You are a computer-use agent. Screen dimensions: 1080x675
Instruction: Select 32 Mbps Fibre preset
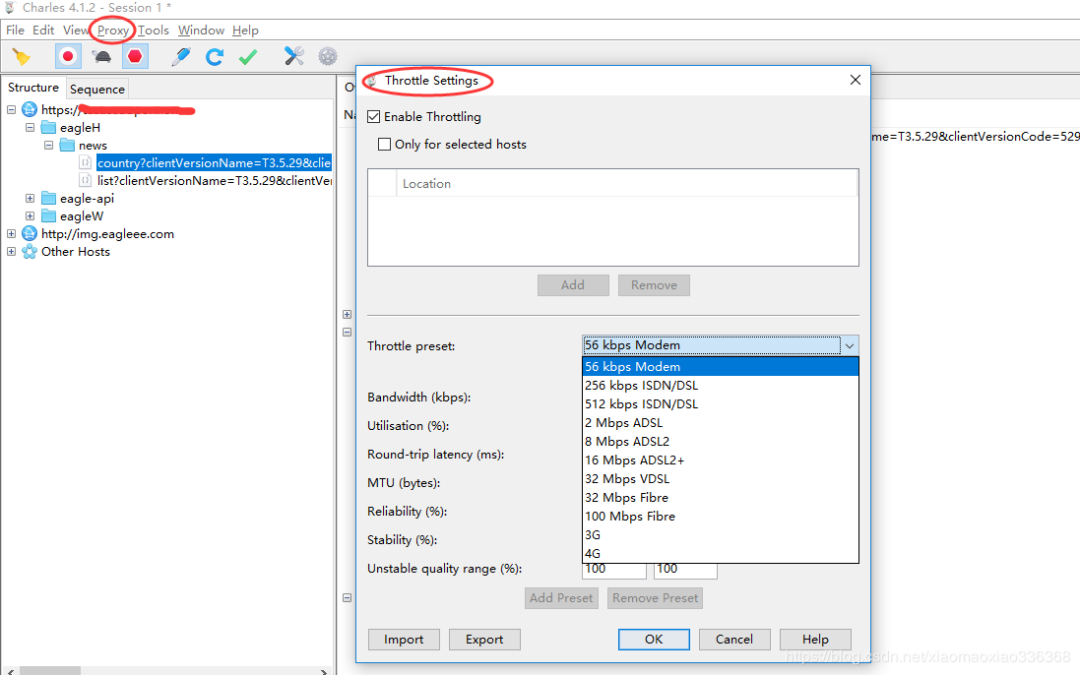click(x=720, y=497)
